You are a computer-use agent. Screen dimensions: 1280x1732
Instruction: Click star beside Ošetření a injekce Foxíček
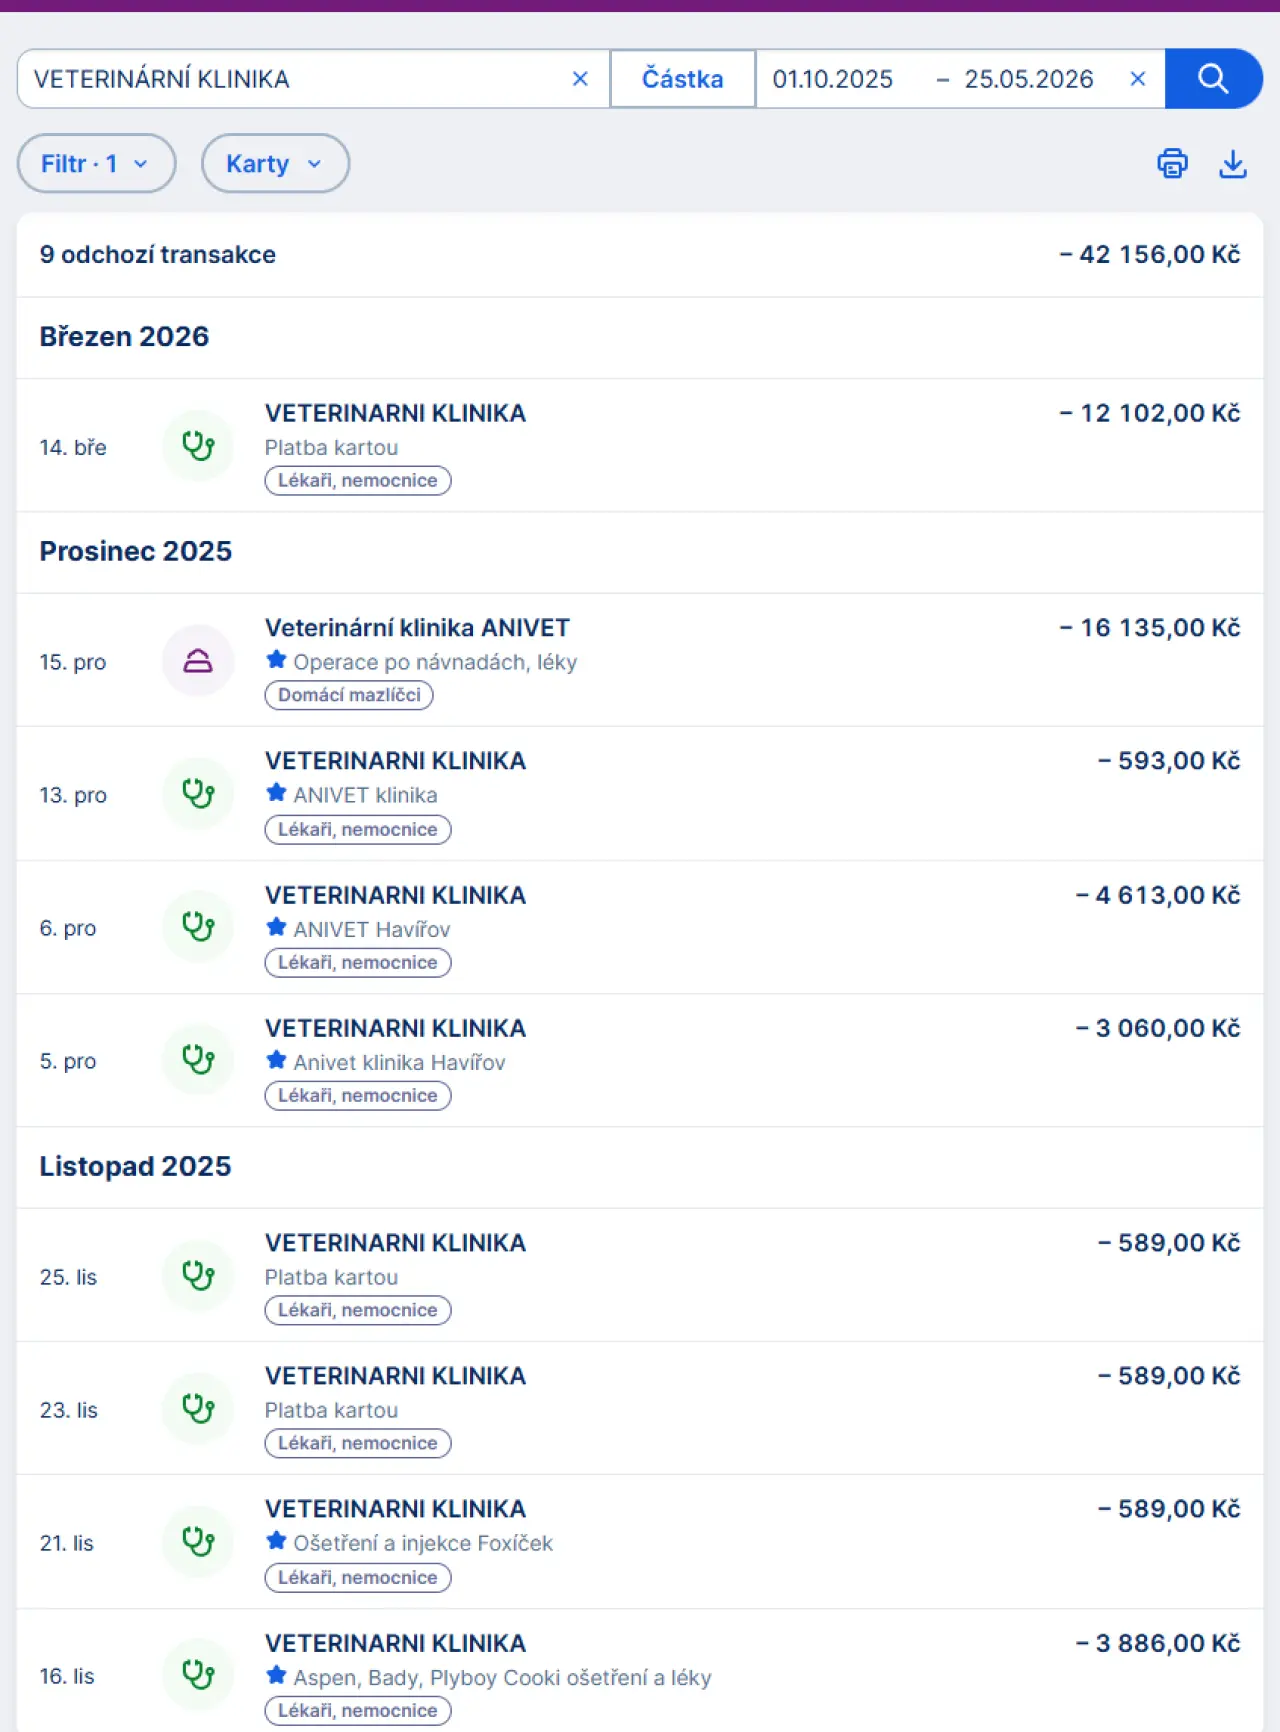277,1541
